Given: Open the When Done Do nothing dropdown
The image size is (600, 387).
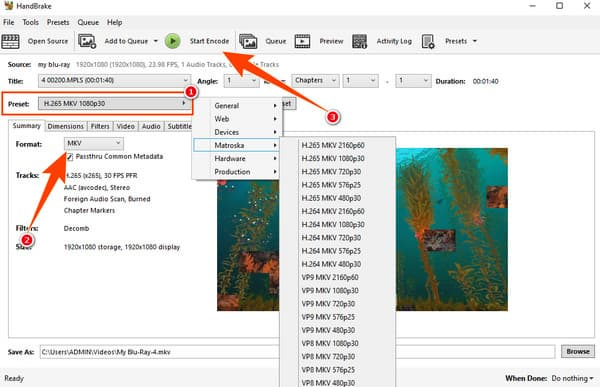Looking at the screenshot, I should click(572, 378).
